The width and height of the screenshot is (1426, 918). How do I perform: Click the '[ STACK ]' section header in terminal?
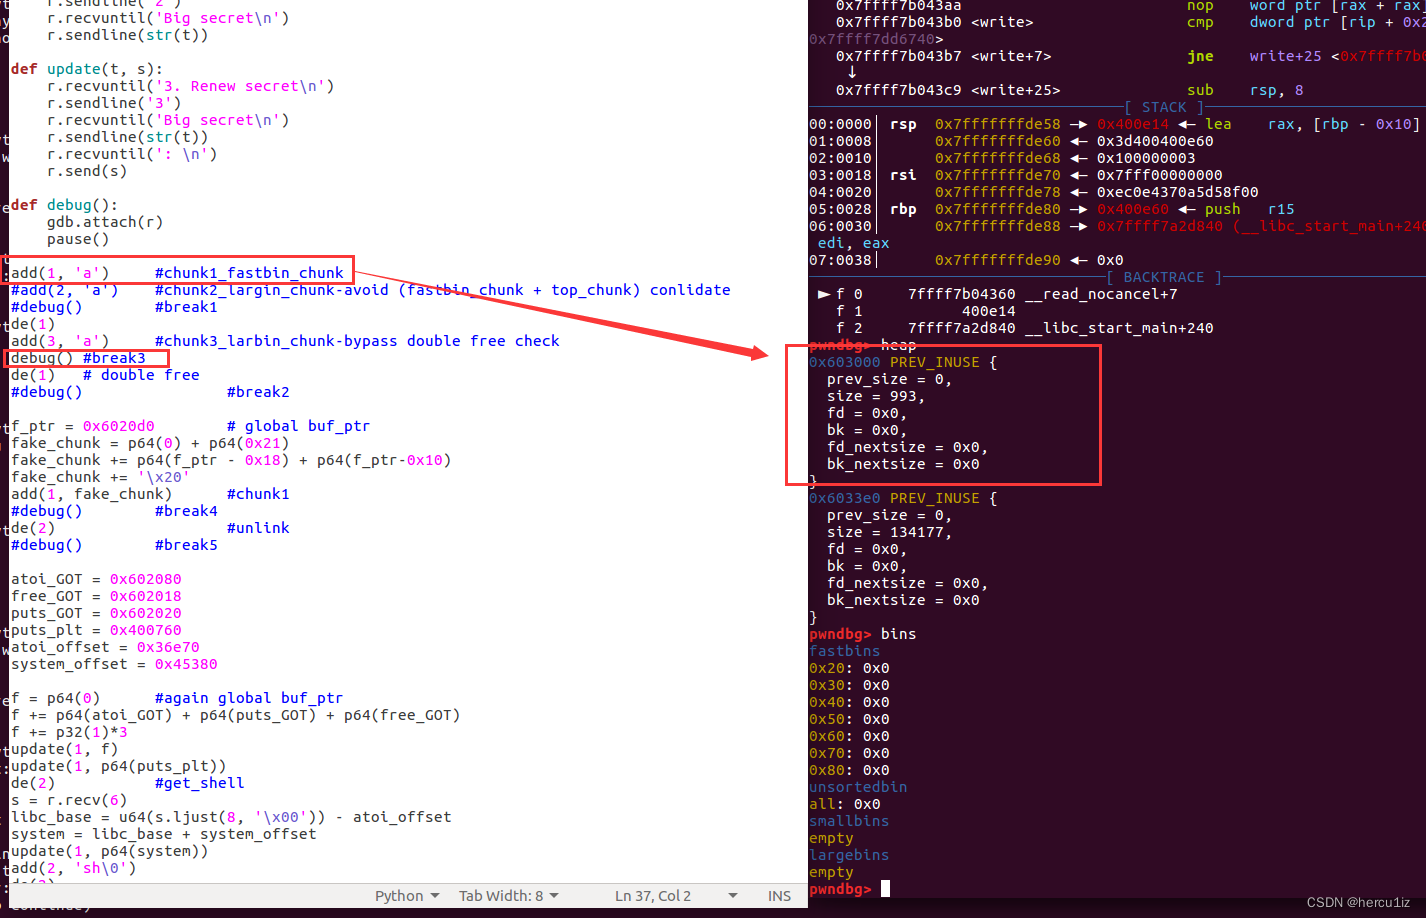coord(1164,107)
